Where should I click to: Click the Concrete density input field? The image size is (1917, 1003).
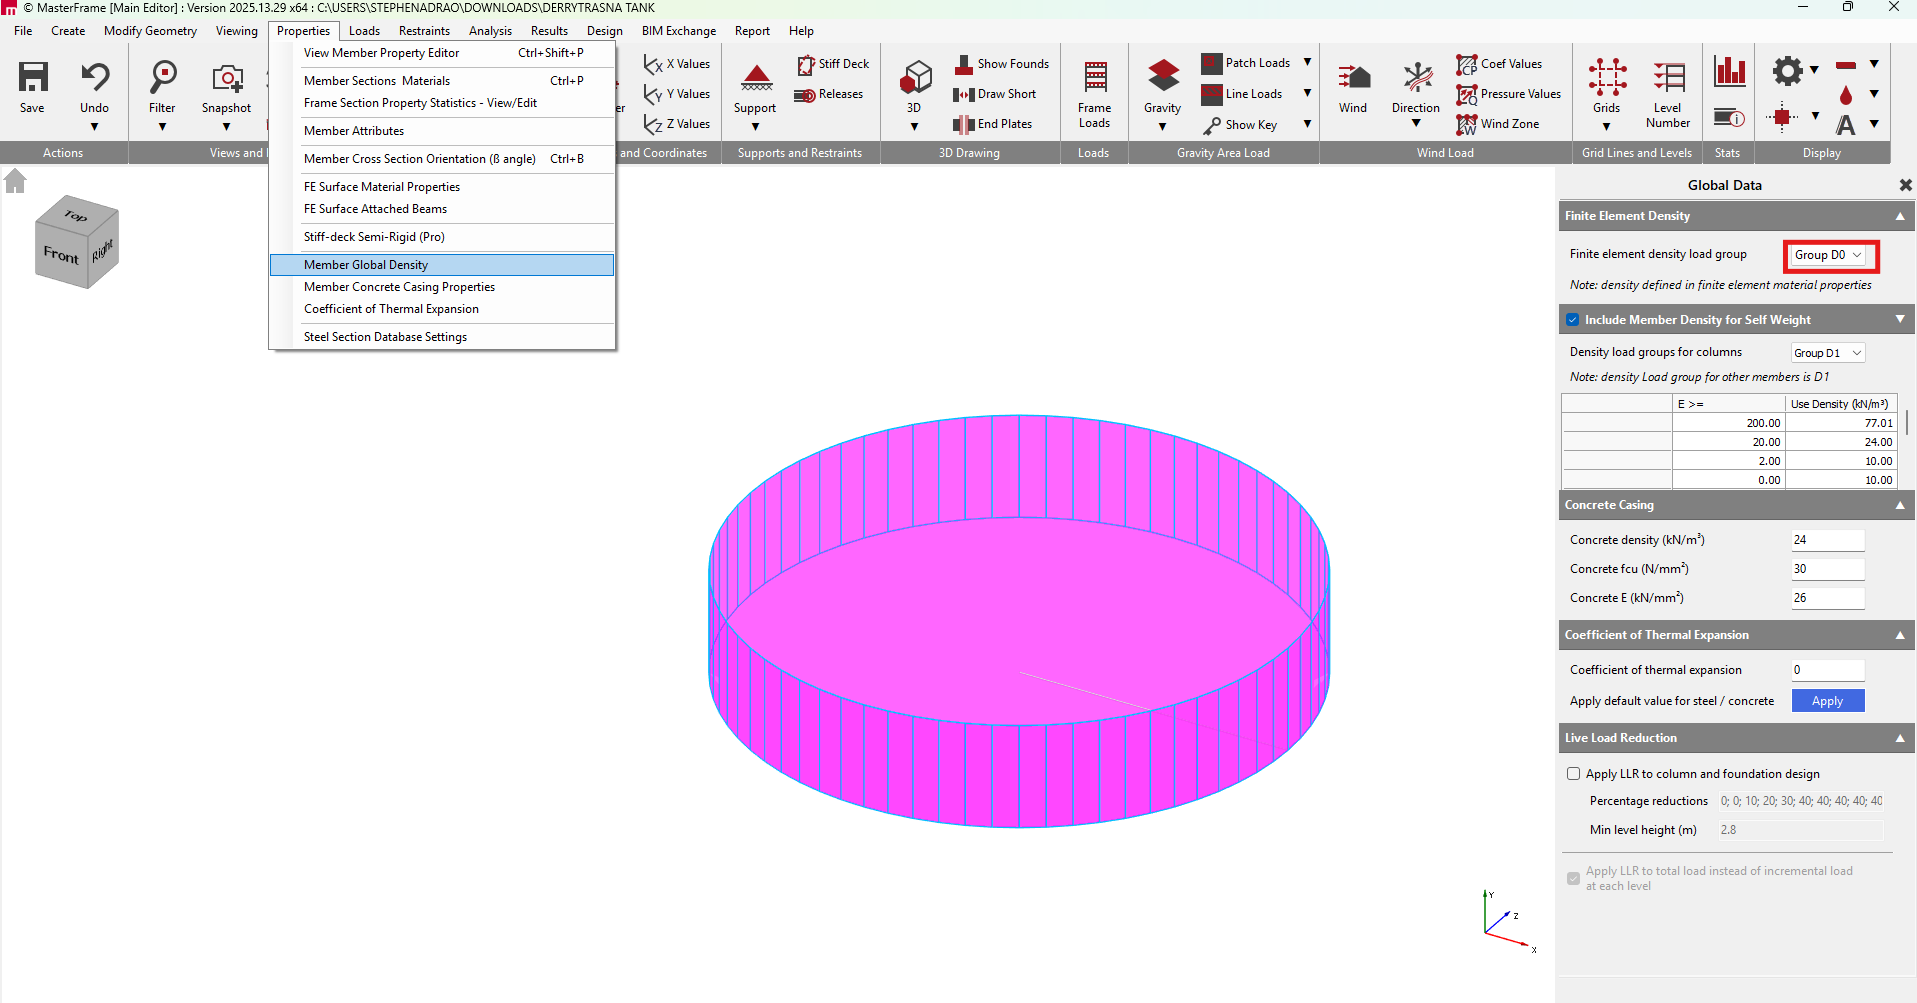[x=1827, y=540]
